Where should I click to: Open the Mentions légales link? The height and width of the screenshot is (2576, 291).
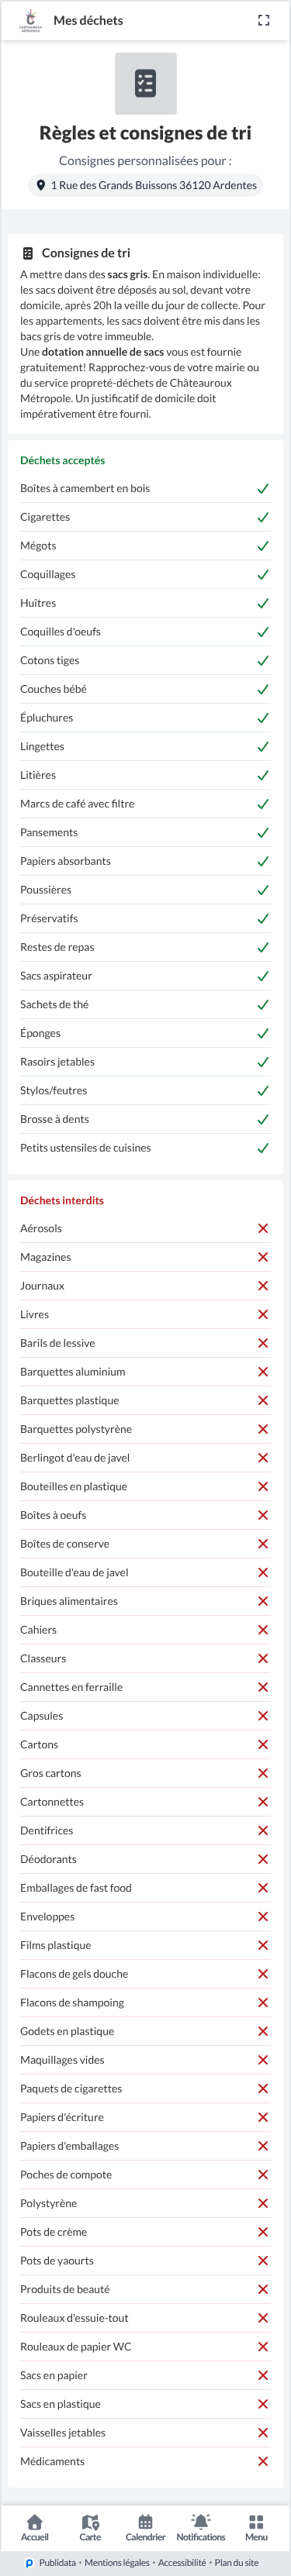click(117, 2563)
